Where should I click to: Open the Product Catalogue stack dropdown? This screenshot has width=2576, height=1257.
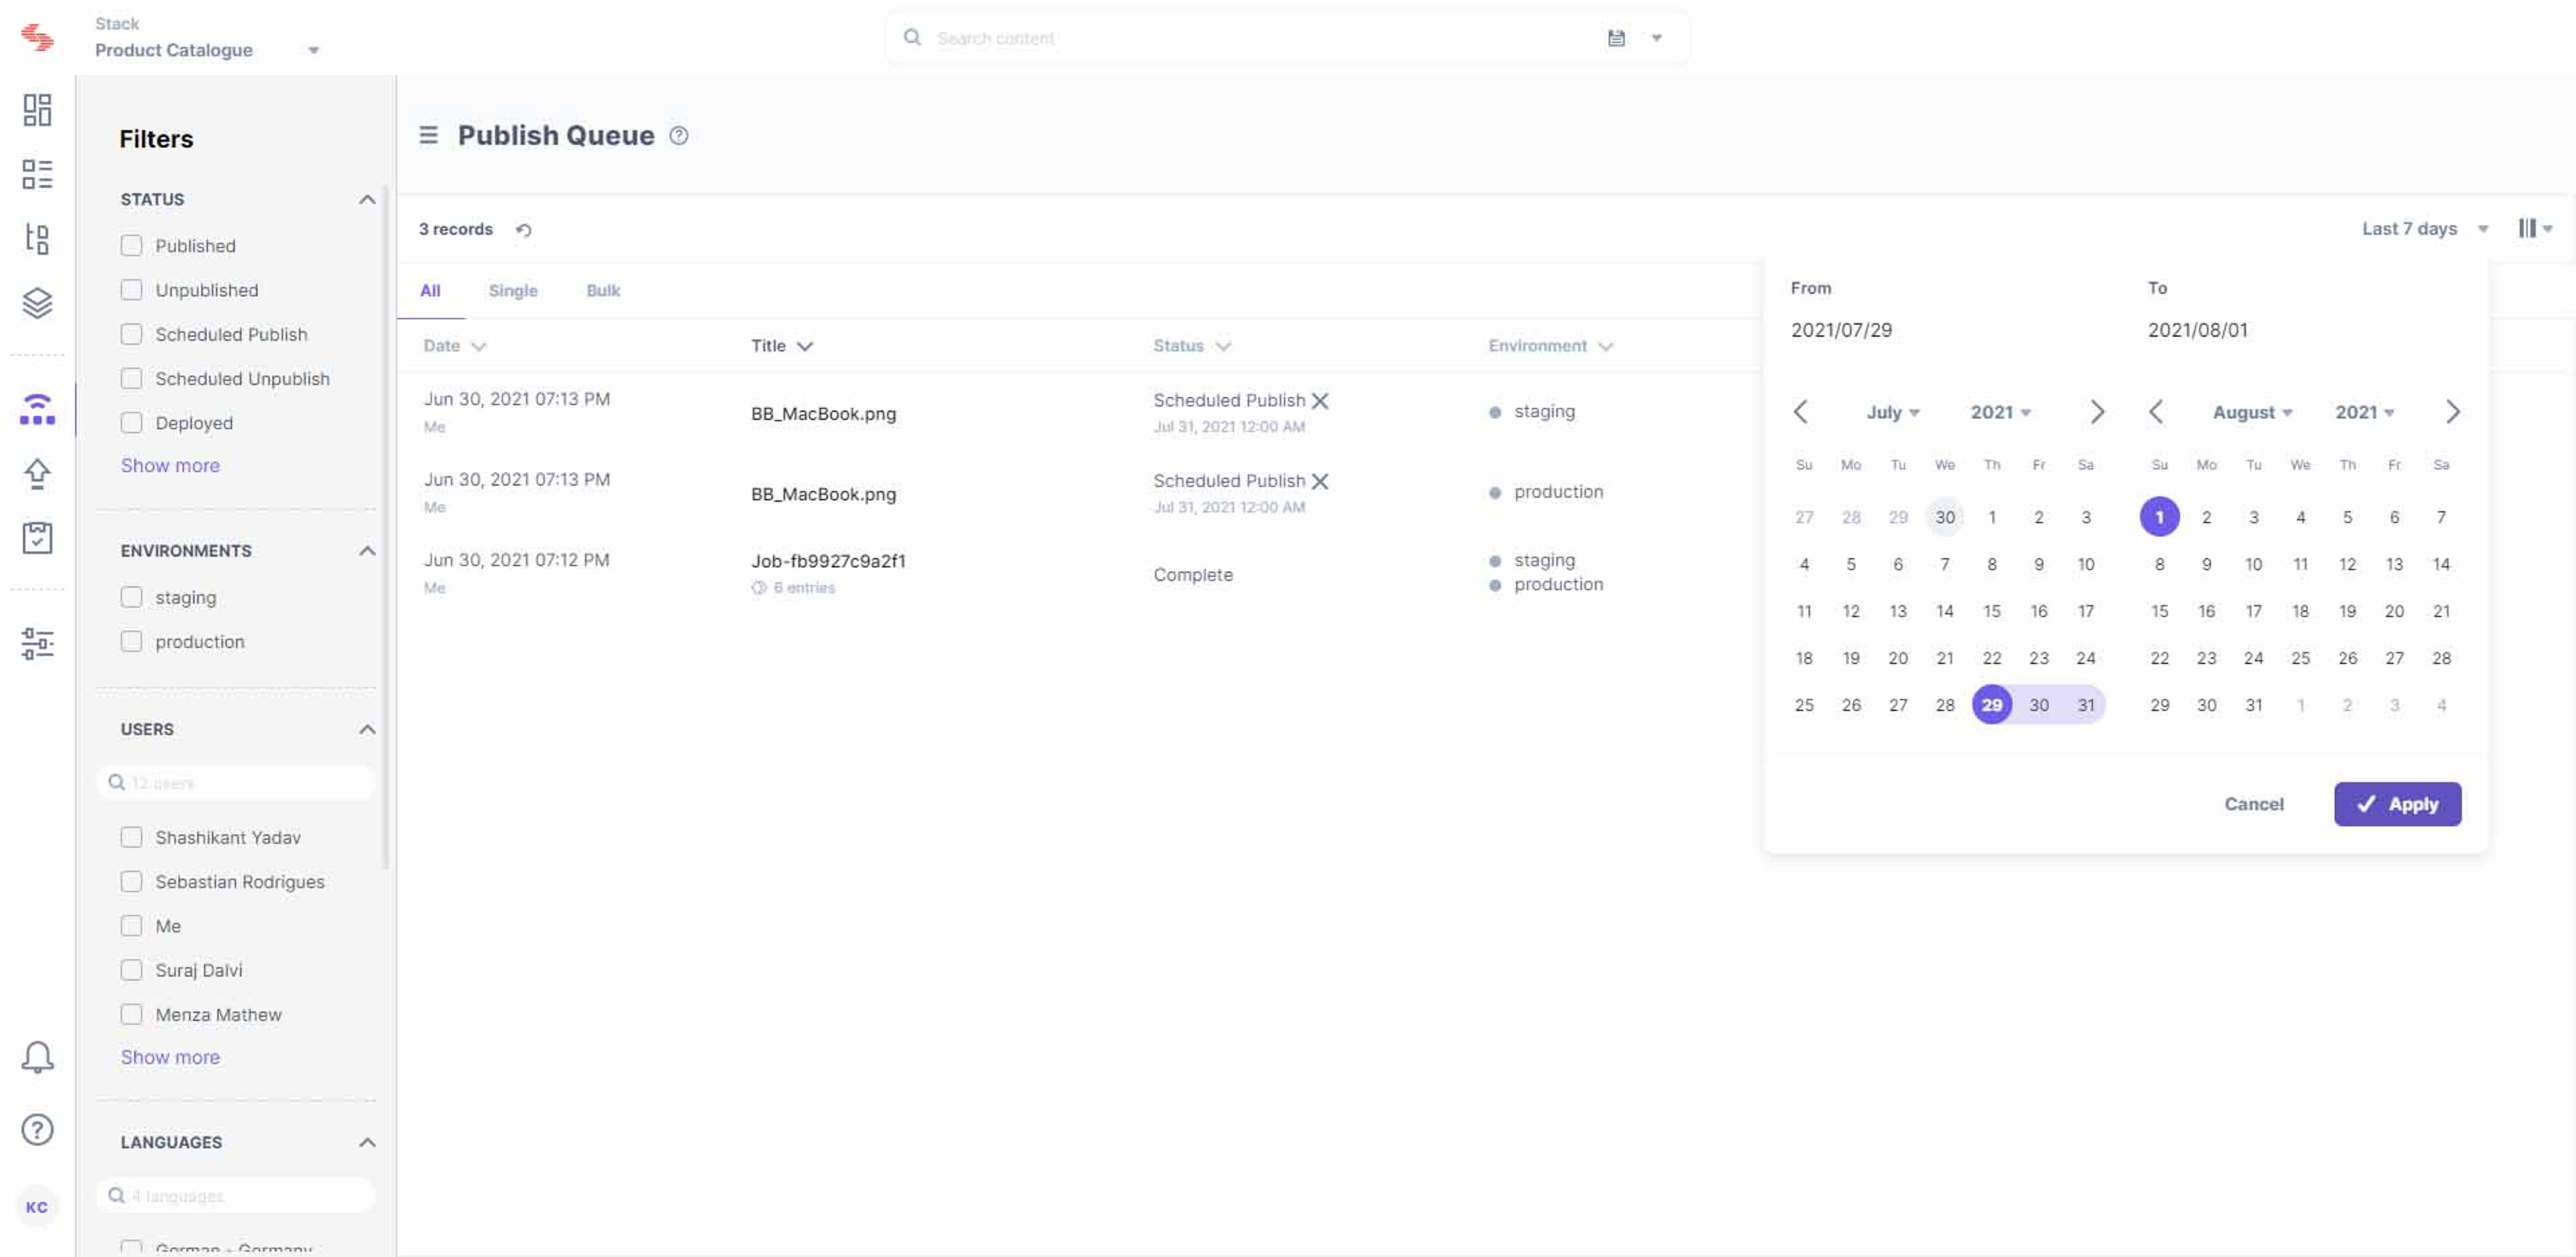coord(207,50)
